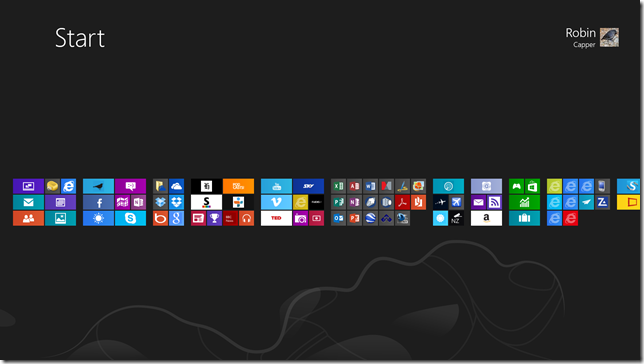This screenshot has width=644, height=364.
Task: Open the Desktop tile
Action: point(28,186)
